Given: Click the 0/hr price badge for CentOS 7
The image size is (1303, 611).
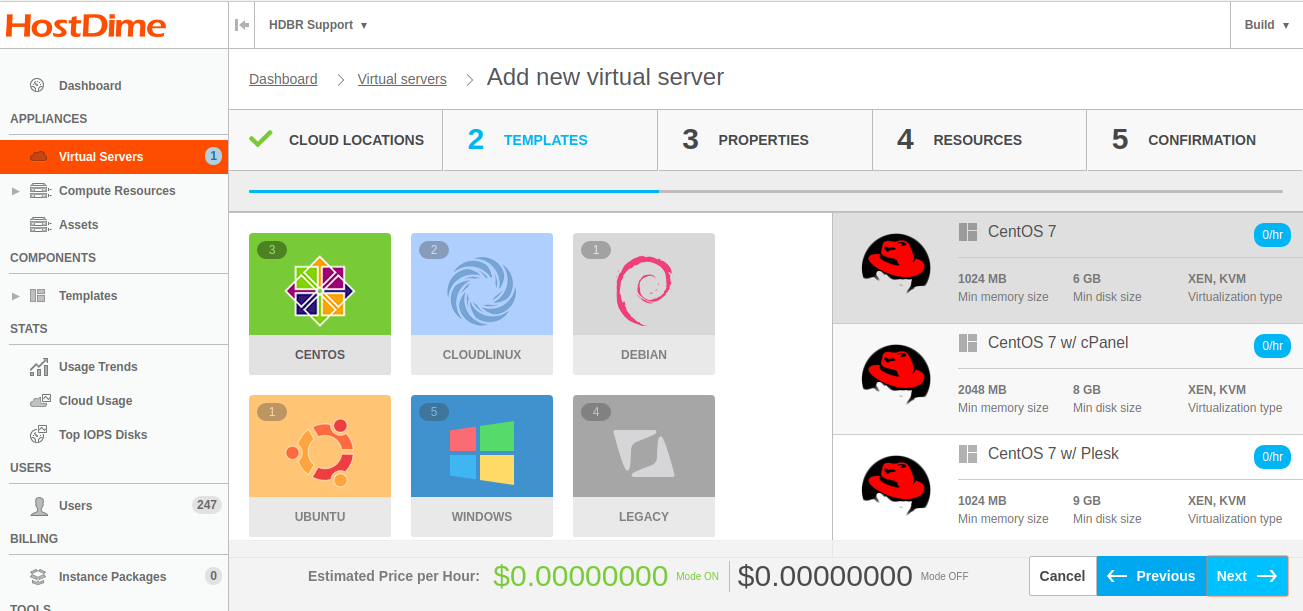Looking at the screenshot, I should (x=1272, y=235).
